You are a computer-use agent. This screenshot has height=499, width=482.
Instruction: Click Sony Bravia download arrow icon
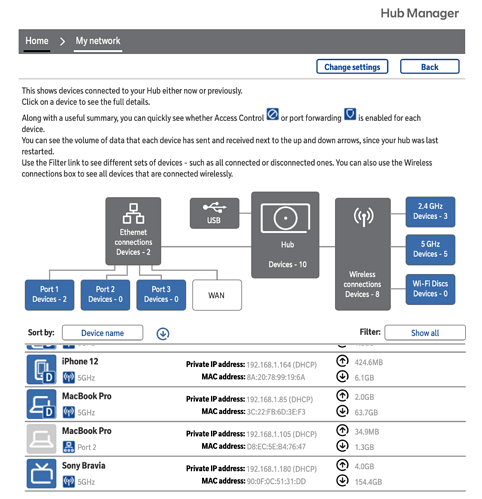pos(342,480)
